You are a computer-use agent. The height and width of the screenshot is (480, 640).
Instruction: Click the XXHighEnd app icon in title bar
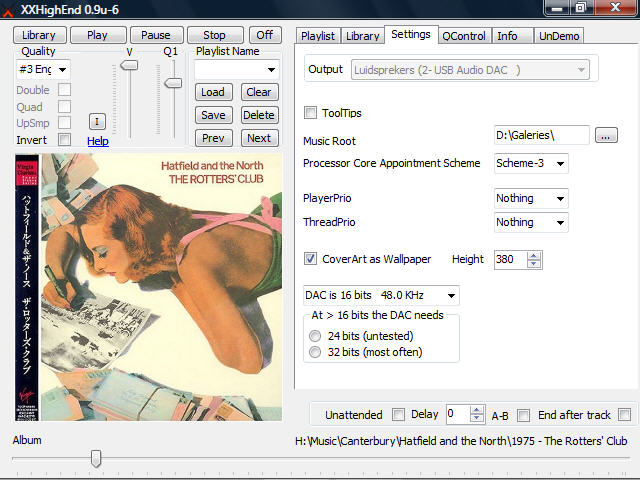[7, 11]
